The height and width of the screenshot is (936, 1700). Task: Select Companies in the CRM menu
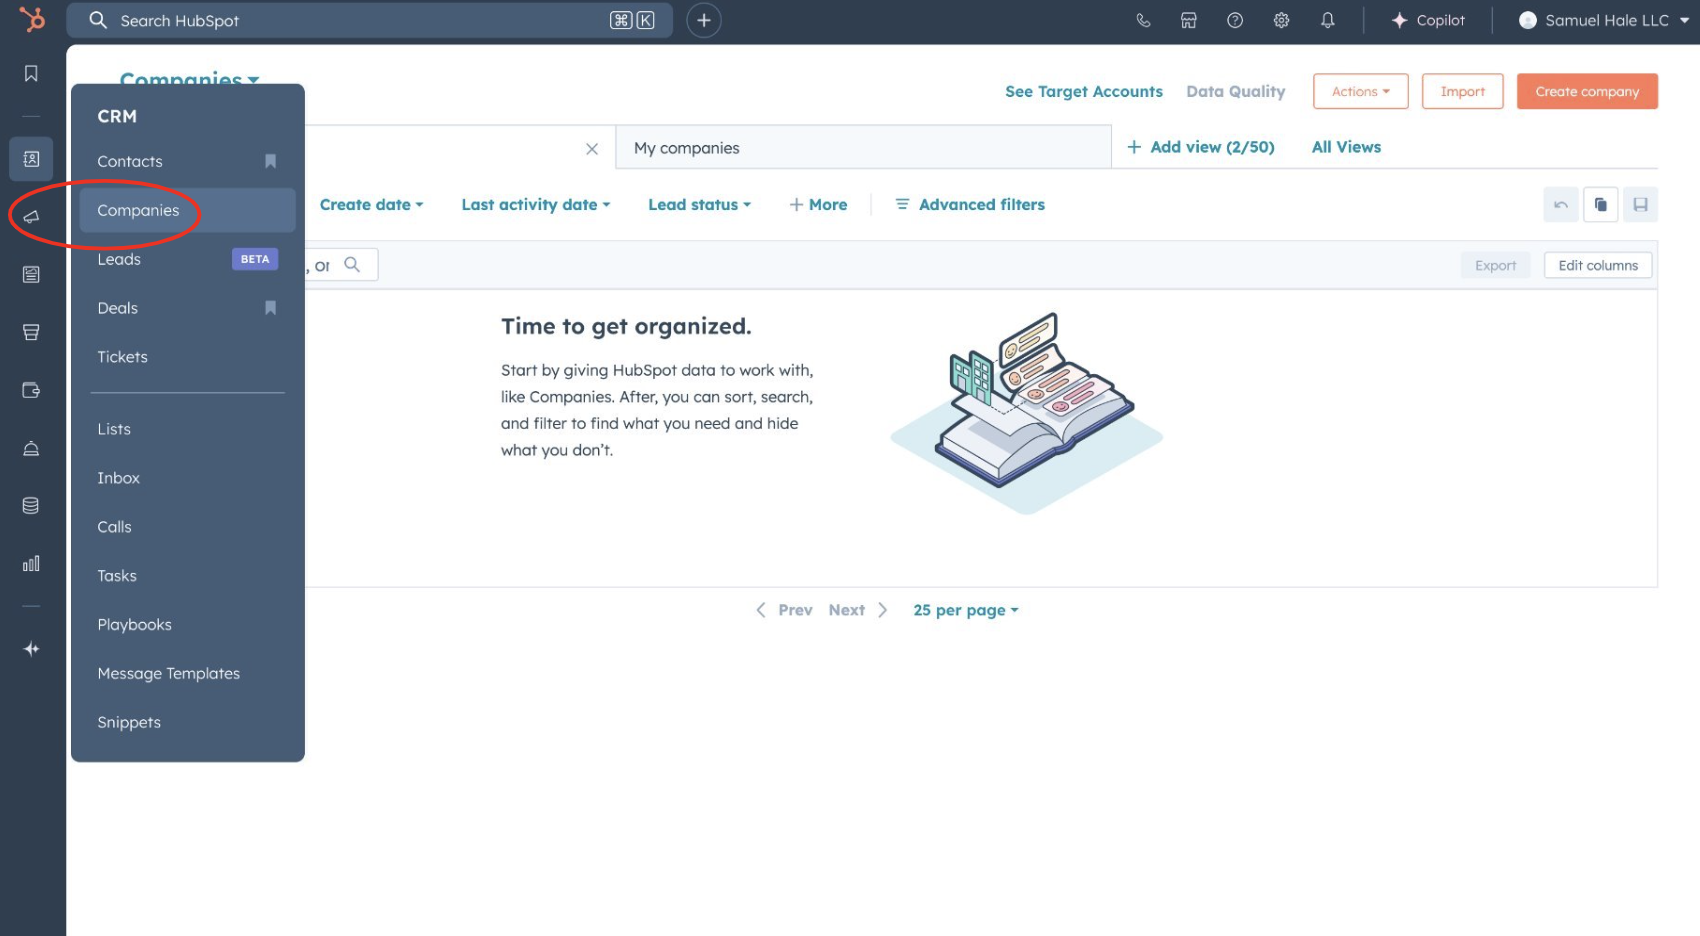click(187, 210)
